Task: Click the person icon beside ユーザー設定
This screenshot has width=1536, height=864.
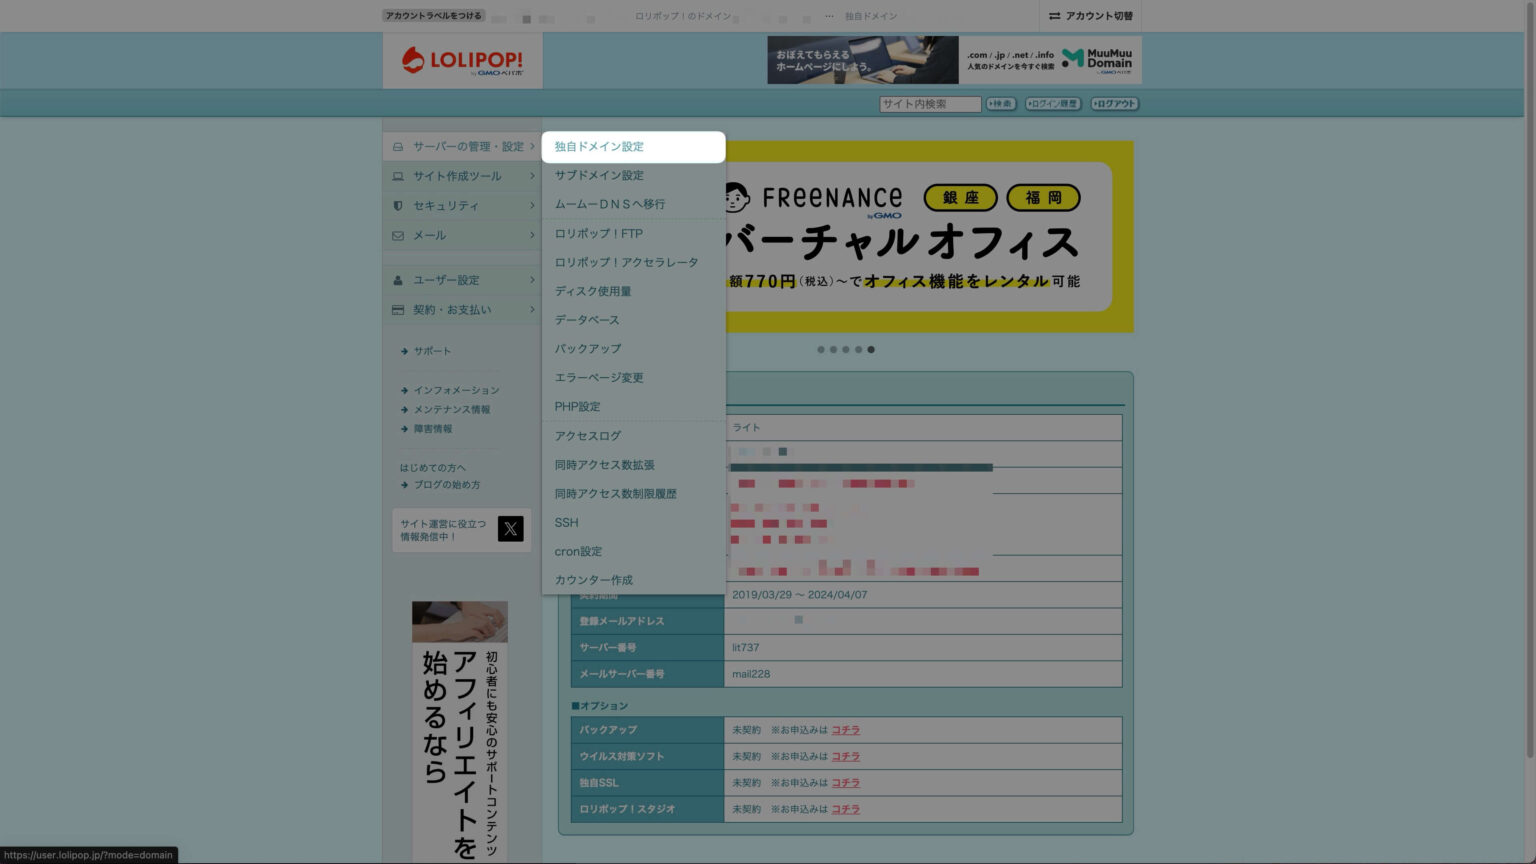Action: coord(397,280)
